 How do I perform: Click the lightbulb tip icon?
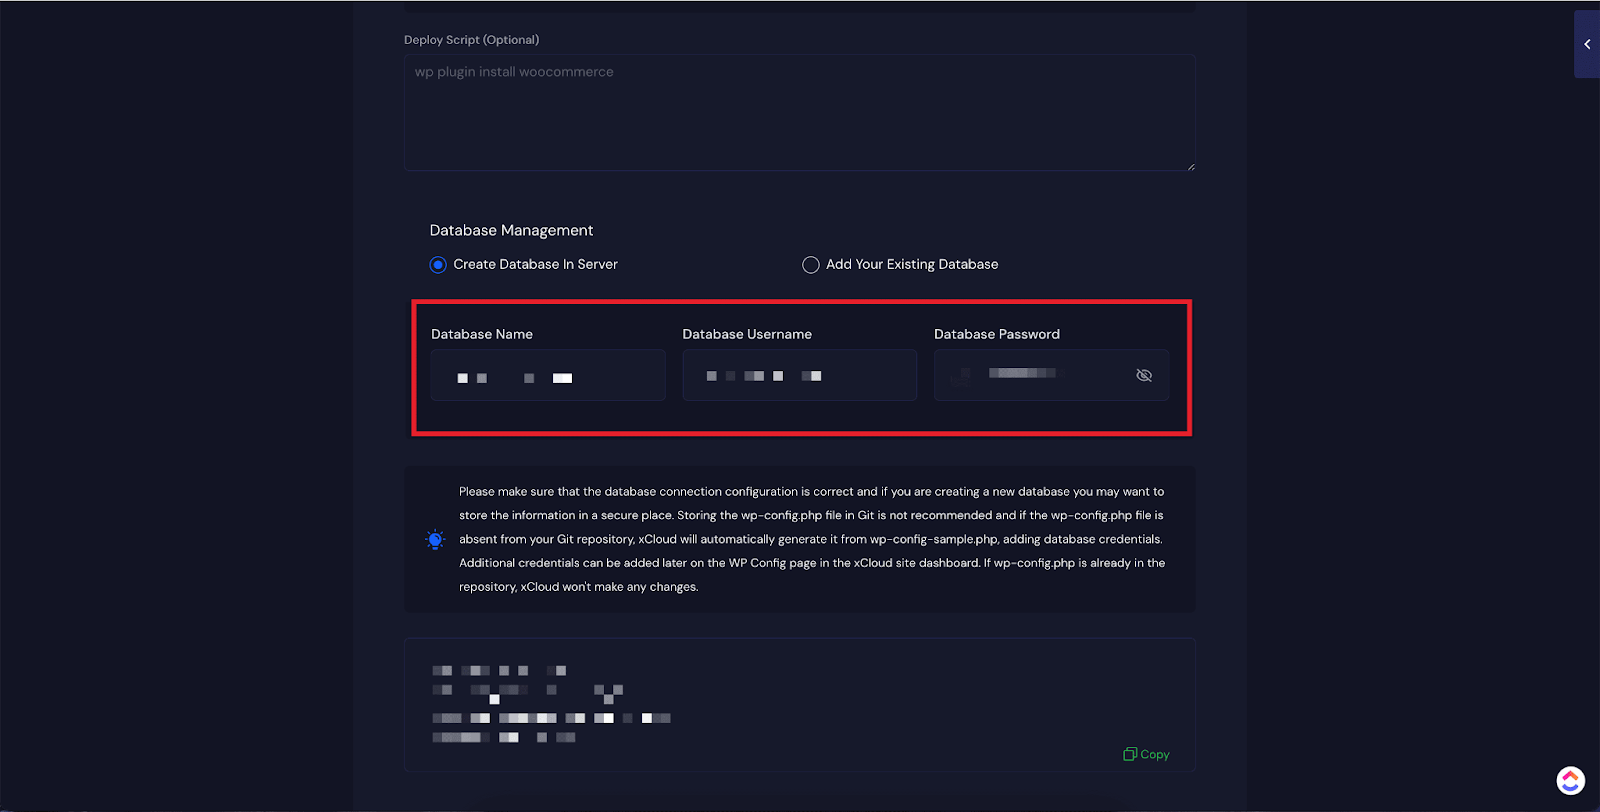[435, 540]
